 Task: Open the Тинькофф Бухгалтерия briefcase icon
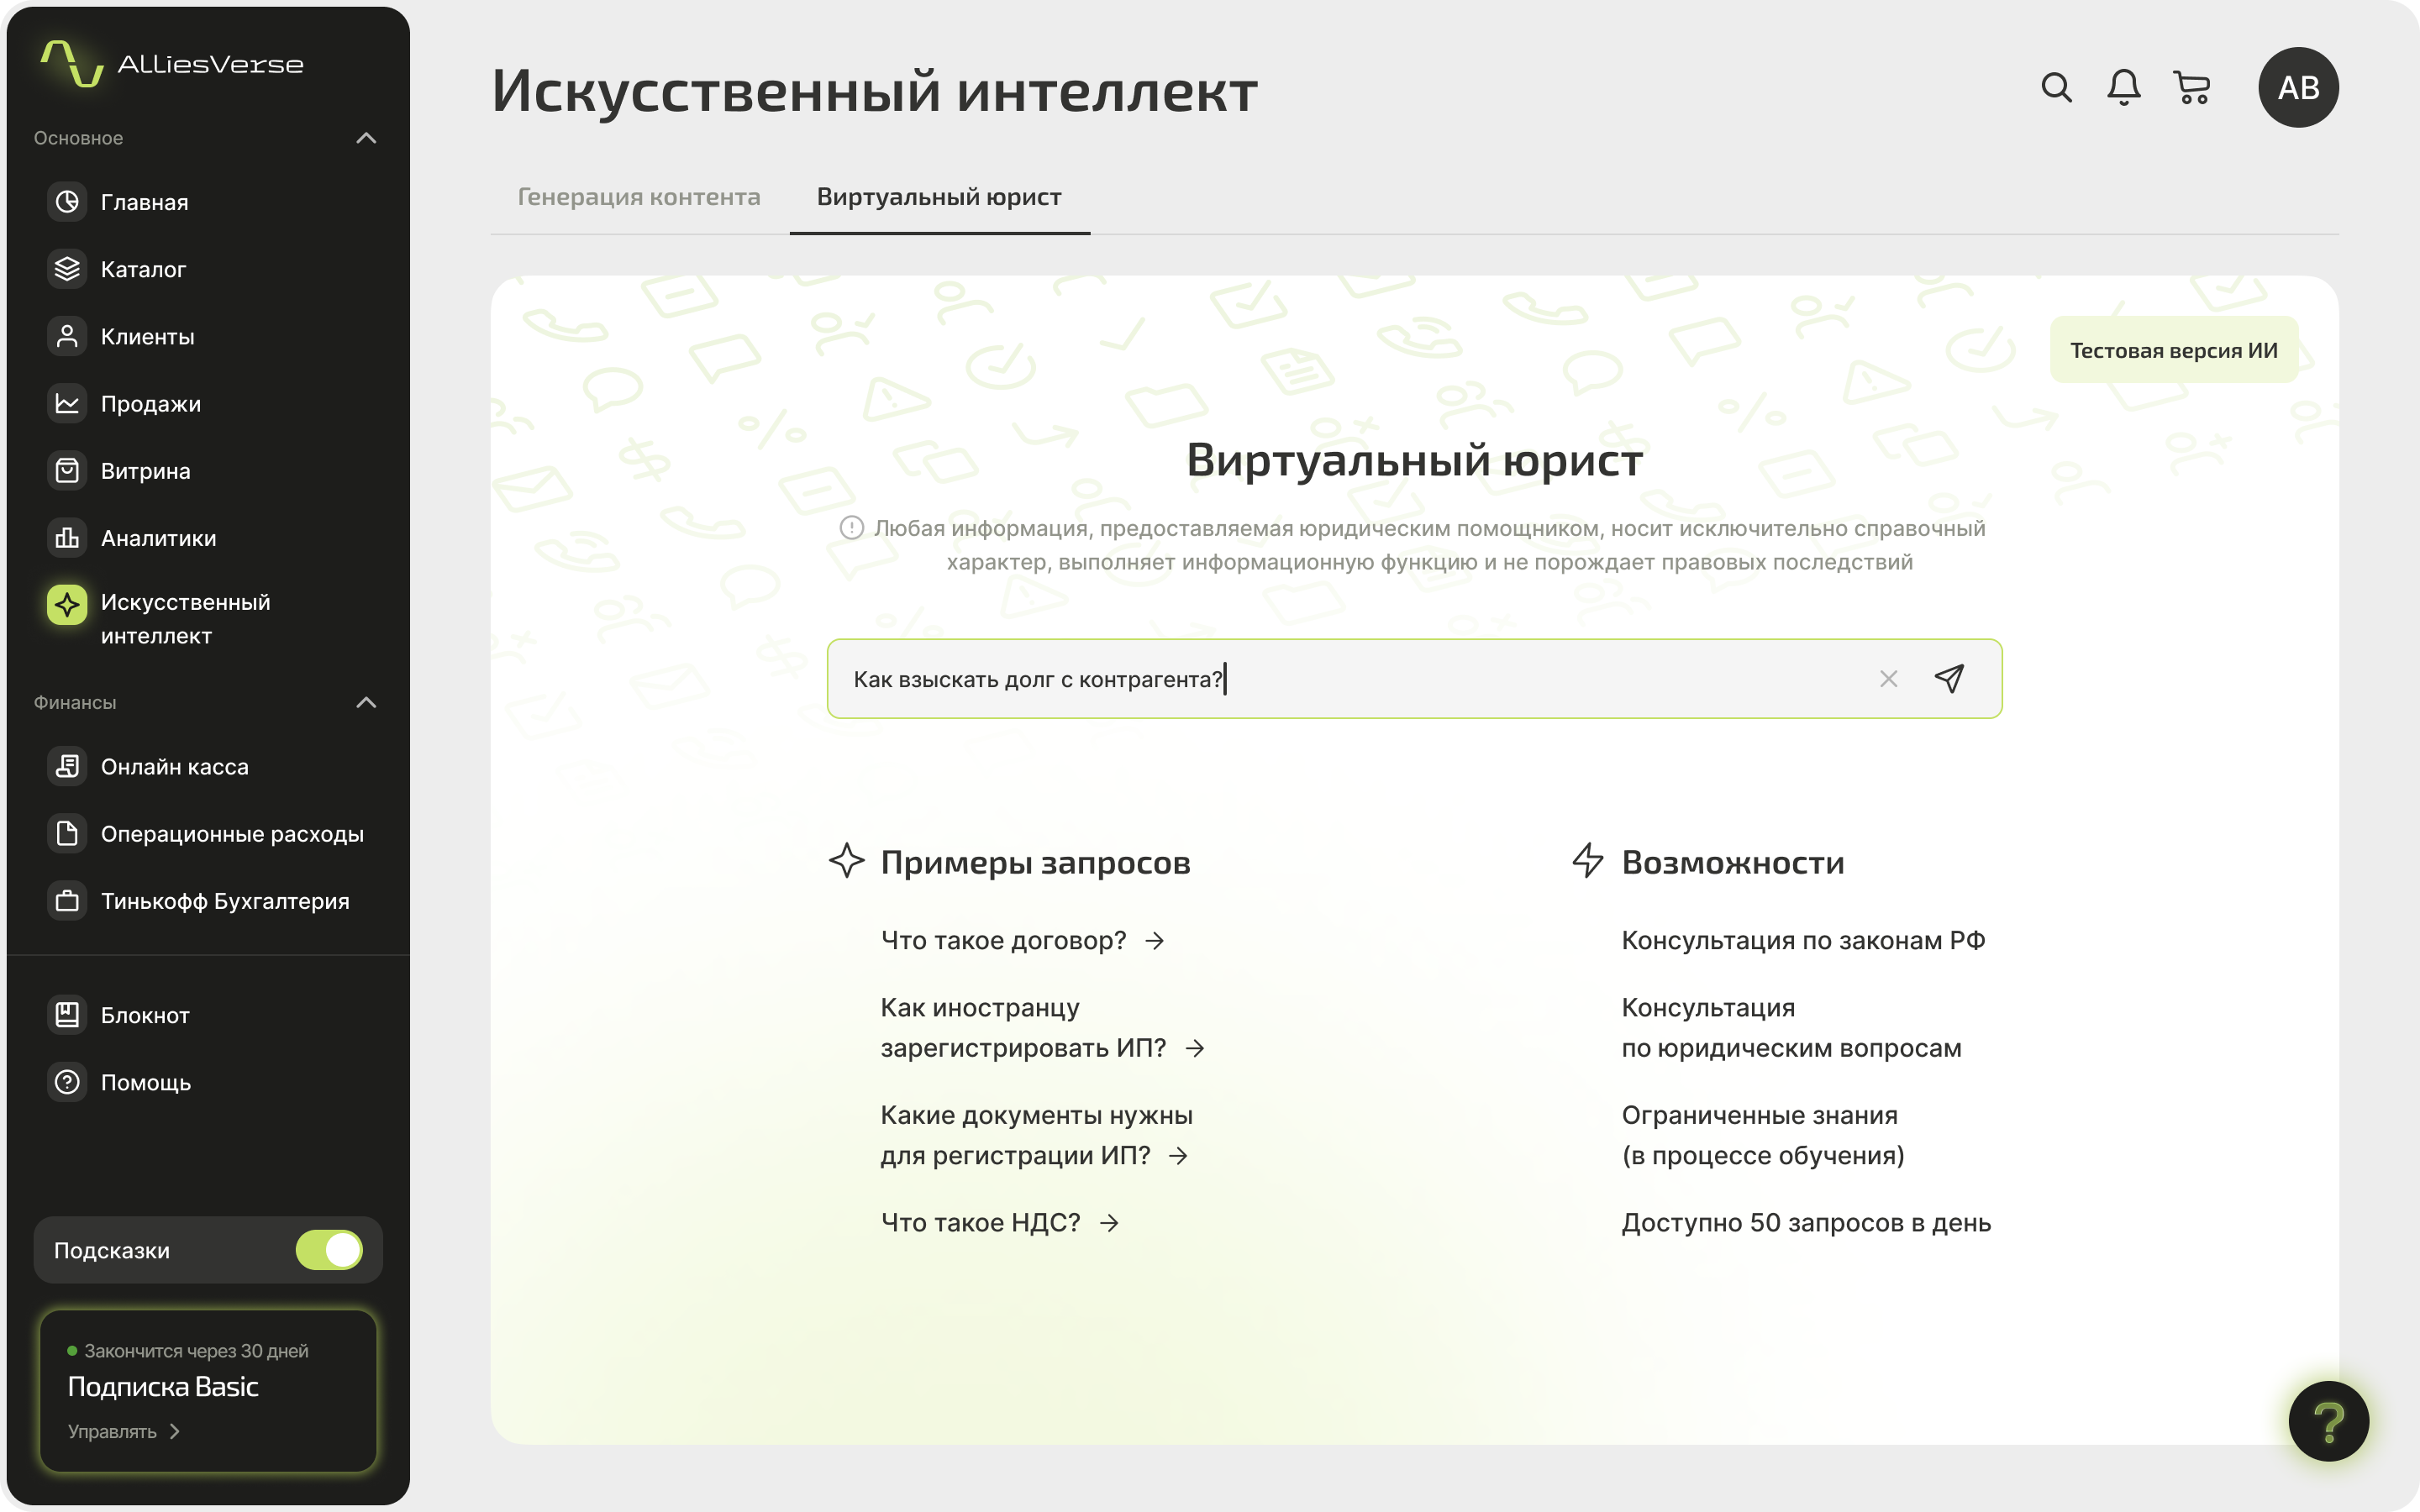pyautogui.click(x=67, y=900)
